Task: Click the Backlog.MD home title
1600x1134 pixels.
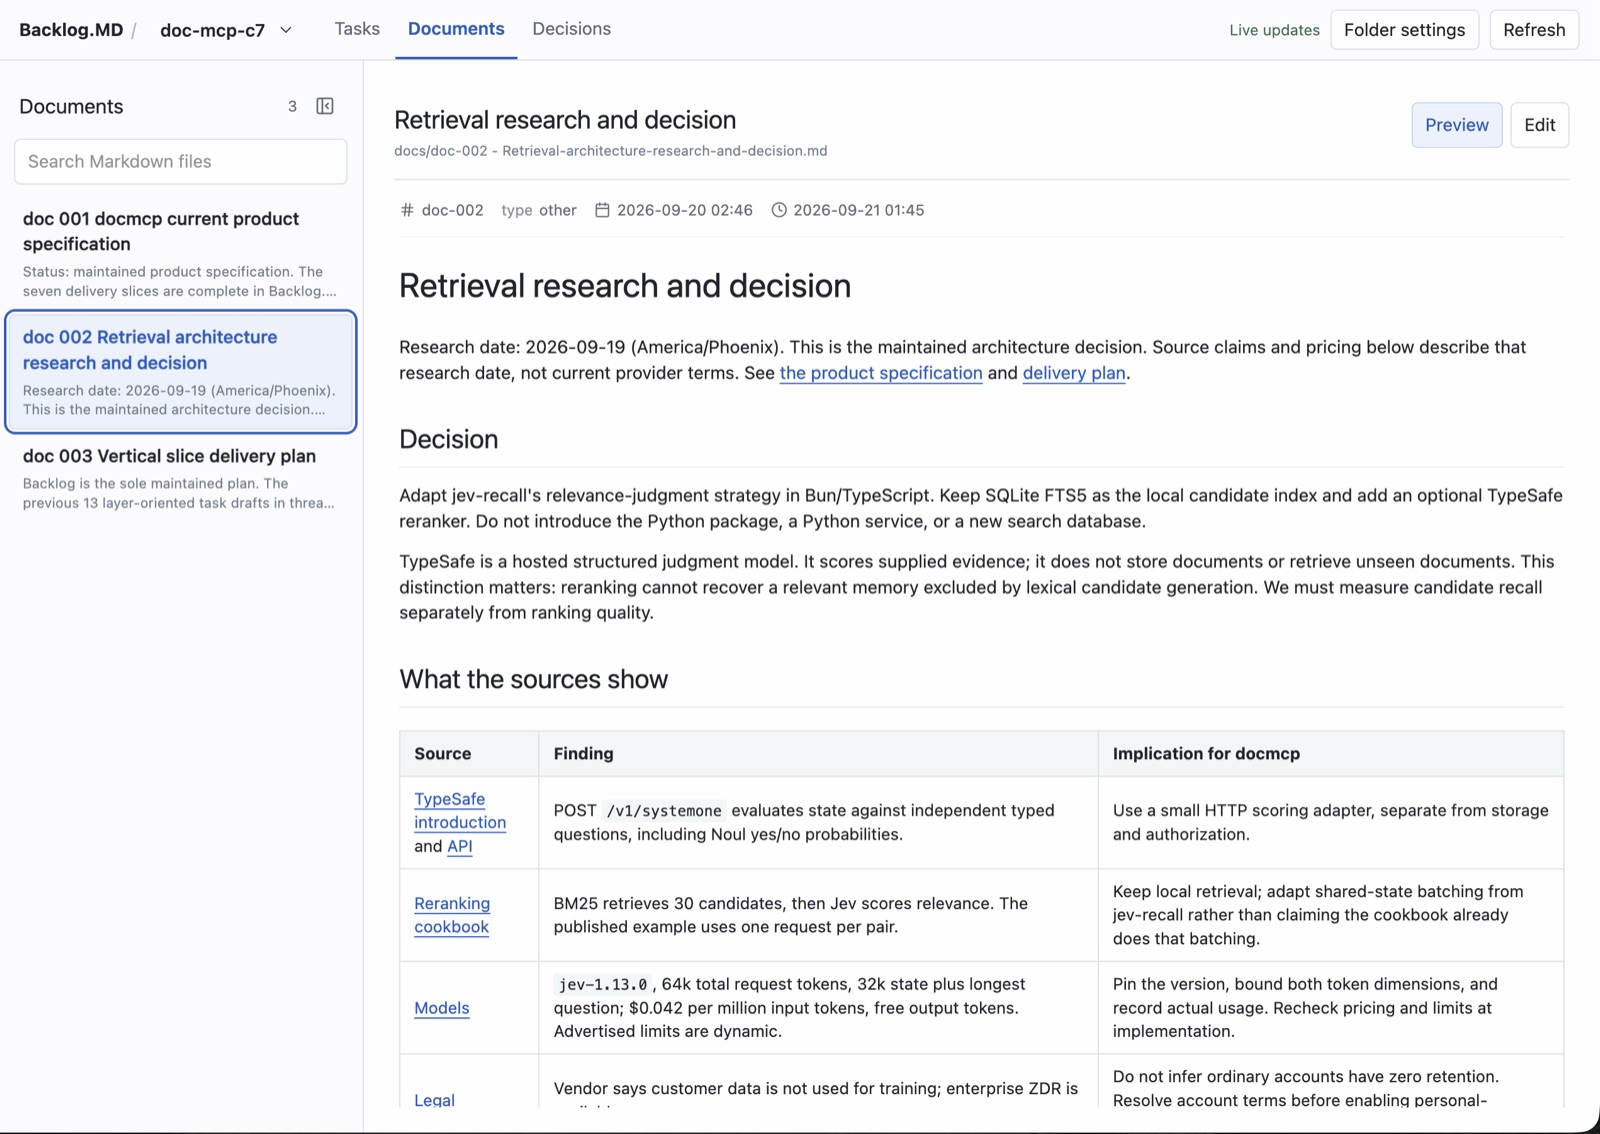Action: pyautogui.click(x=71, y=30)
